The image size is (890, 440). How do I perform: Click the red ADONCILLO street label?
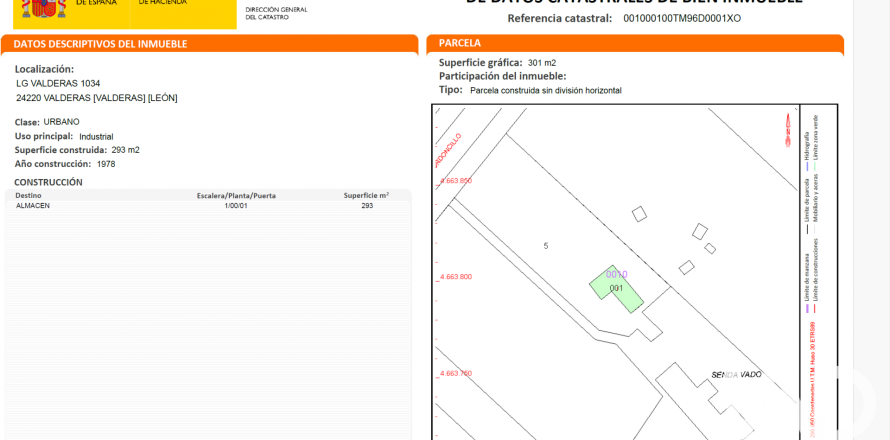click(450, 150)
